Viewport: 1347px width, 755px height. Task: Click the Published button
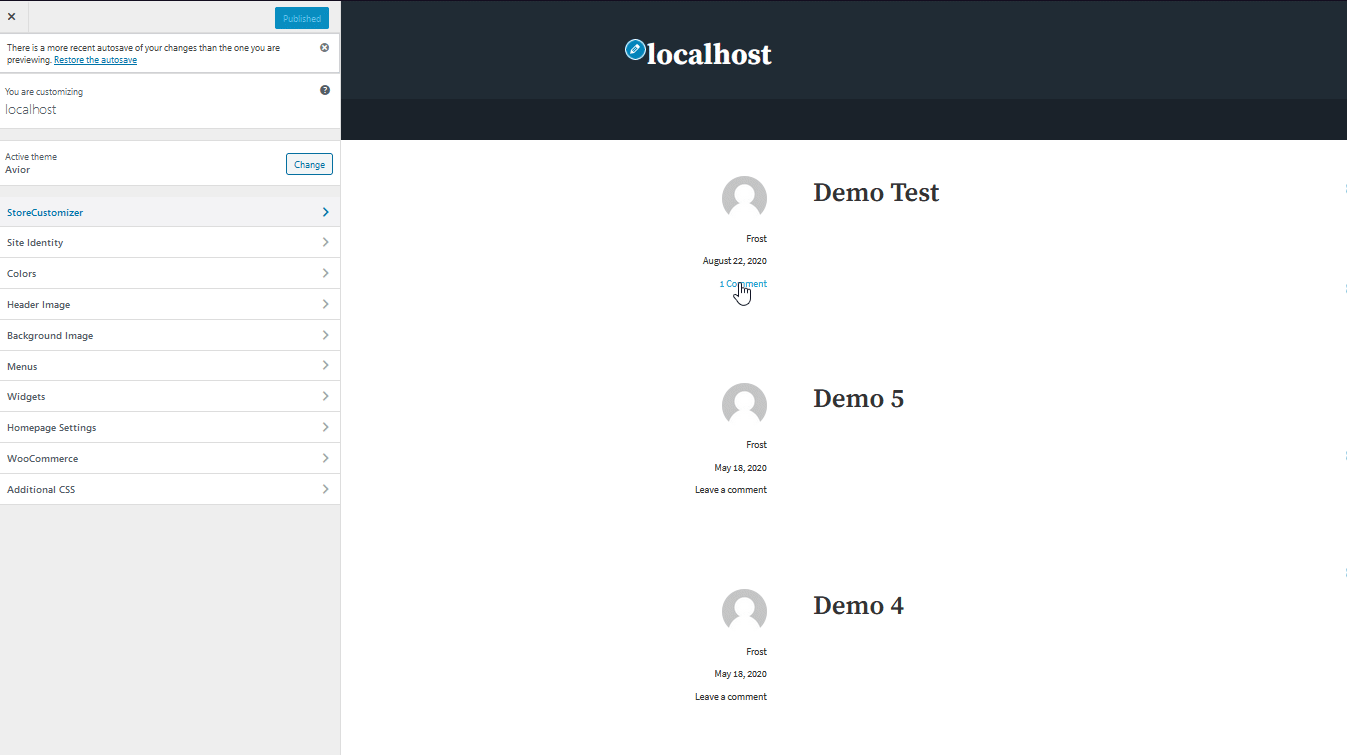(x=301, y=17)
